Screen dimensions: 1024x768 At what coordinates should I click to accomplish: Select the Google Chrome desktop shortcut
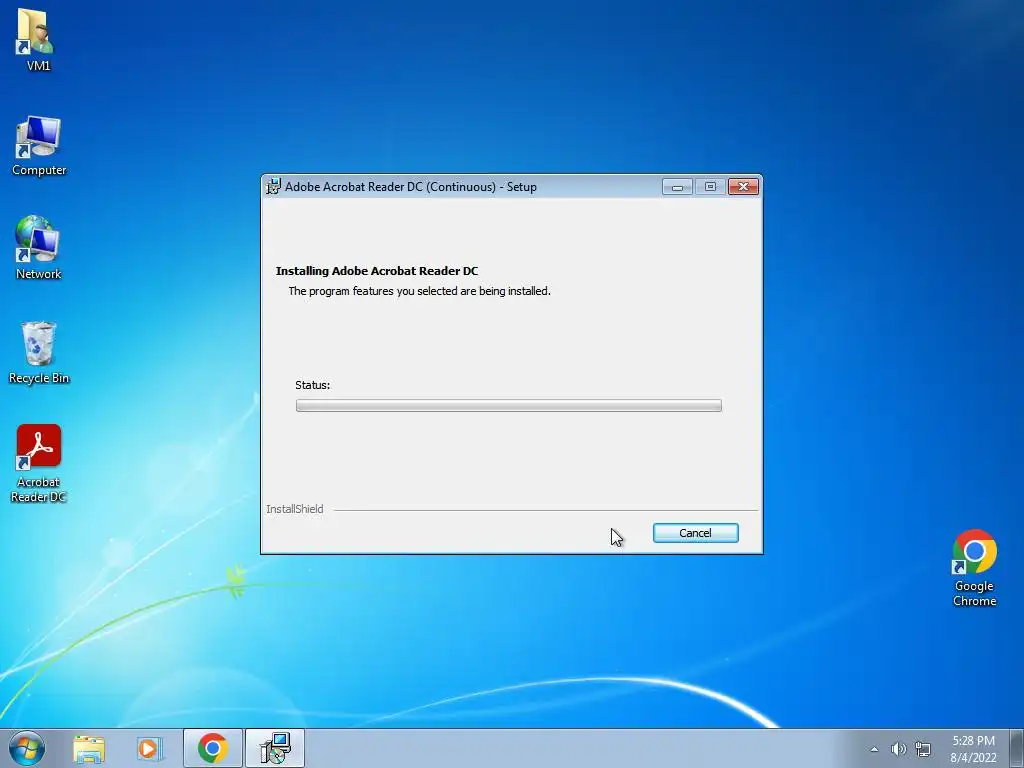tap(974, 568)
